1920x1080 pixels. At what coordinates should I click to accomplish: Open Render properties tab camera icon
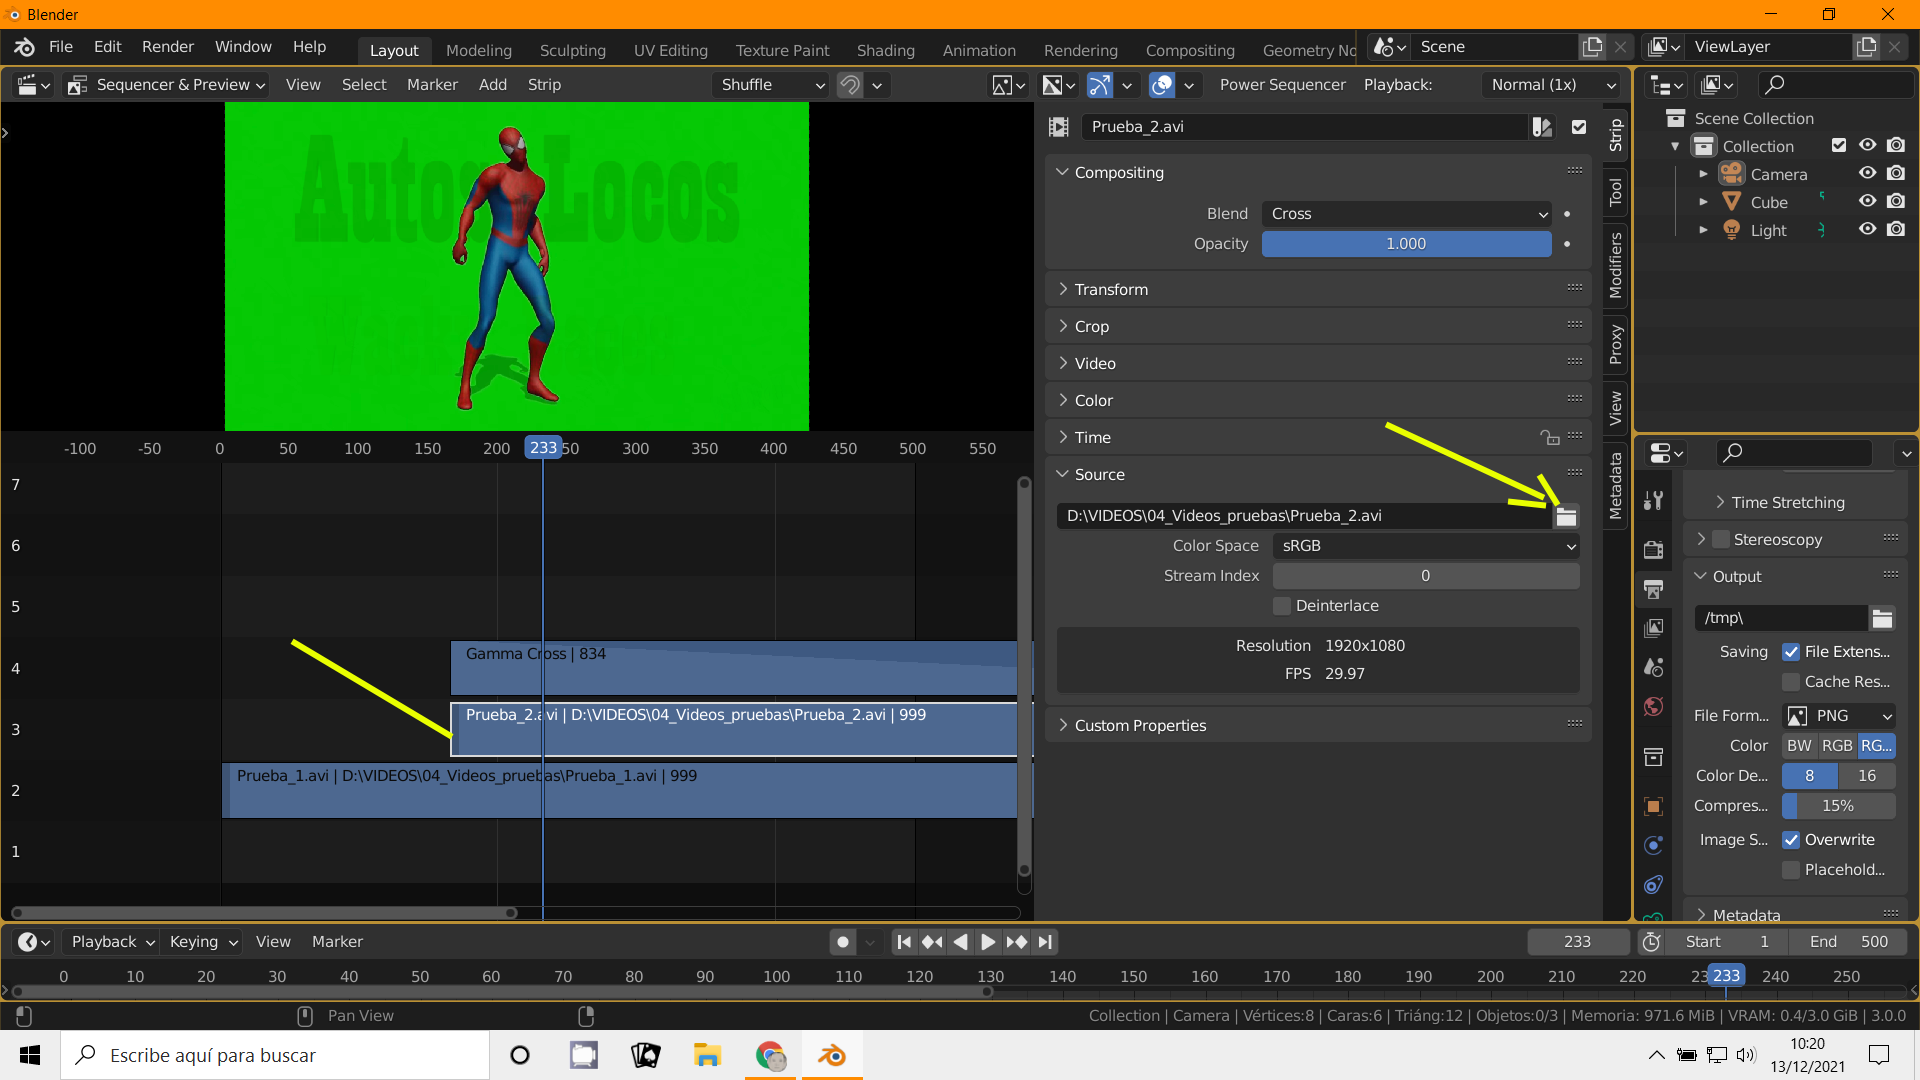pyautogui.click(x=1654, y=550)
